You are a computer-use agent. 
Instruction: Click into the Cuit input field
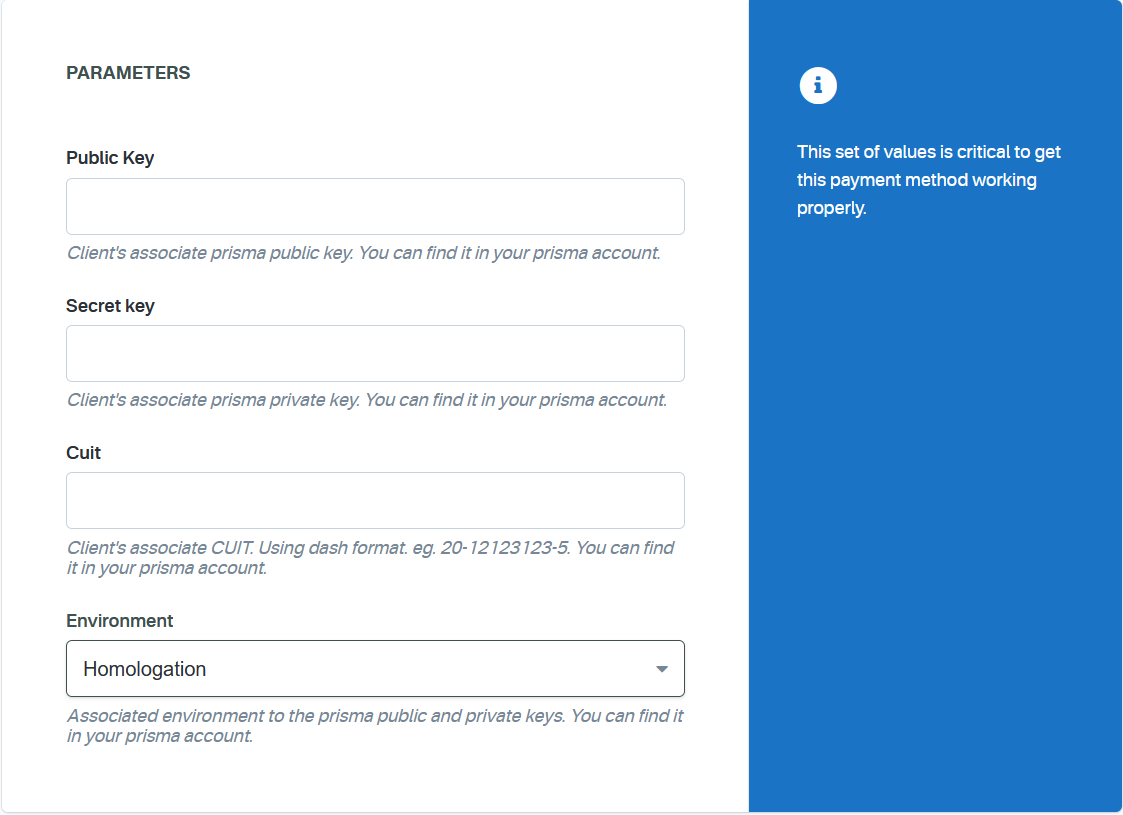point(375,500)
